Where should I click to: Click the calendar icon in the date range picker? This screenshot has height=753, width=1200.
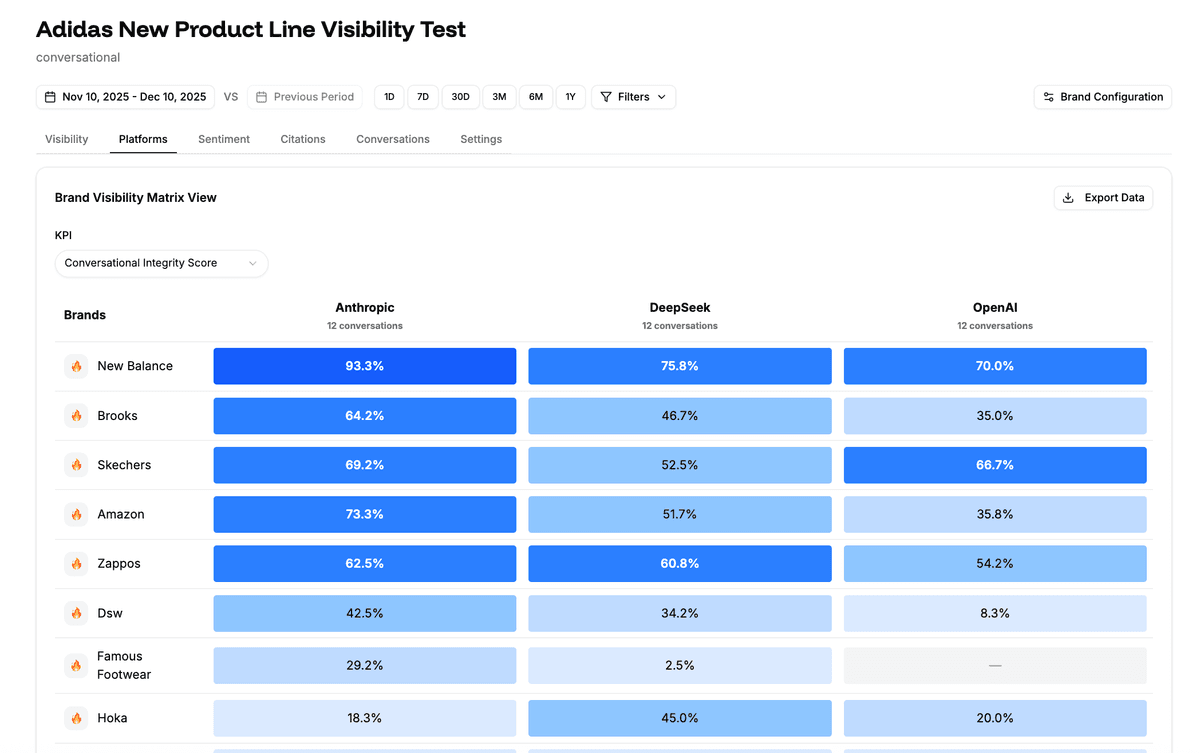click(50, 96)
